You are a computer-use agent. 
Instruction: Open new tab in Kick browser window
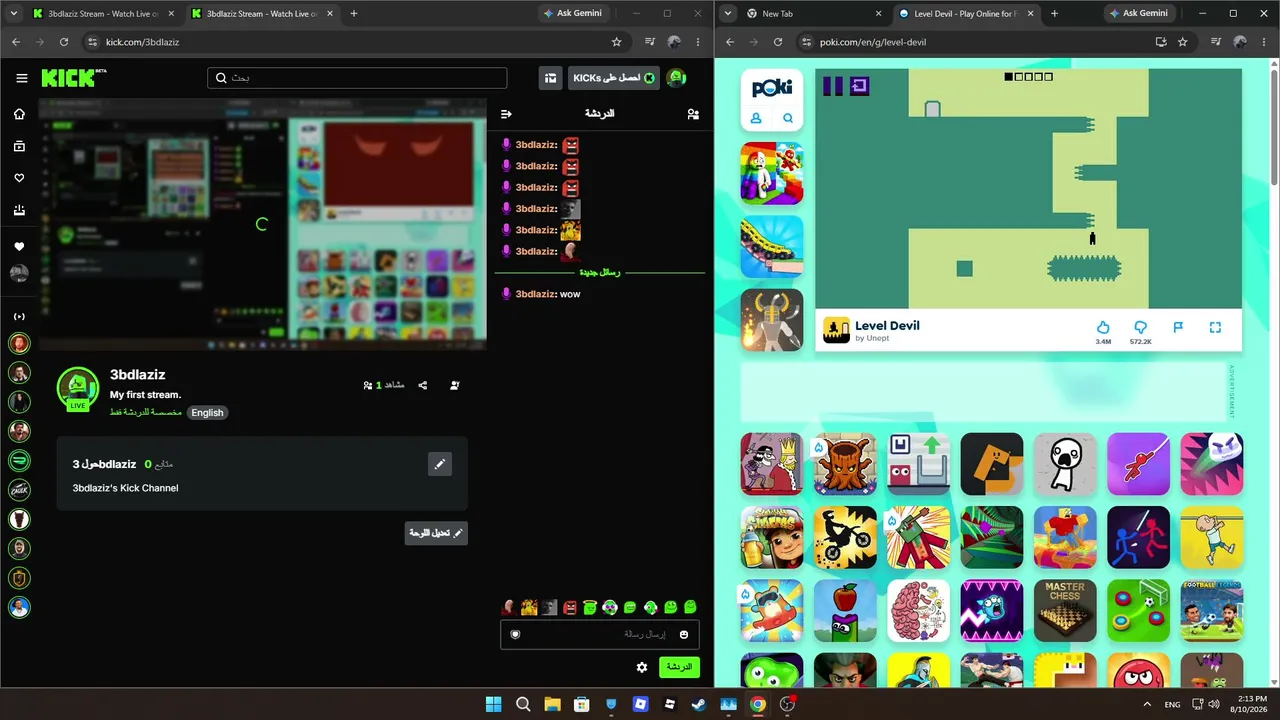[x=354, y=14]
